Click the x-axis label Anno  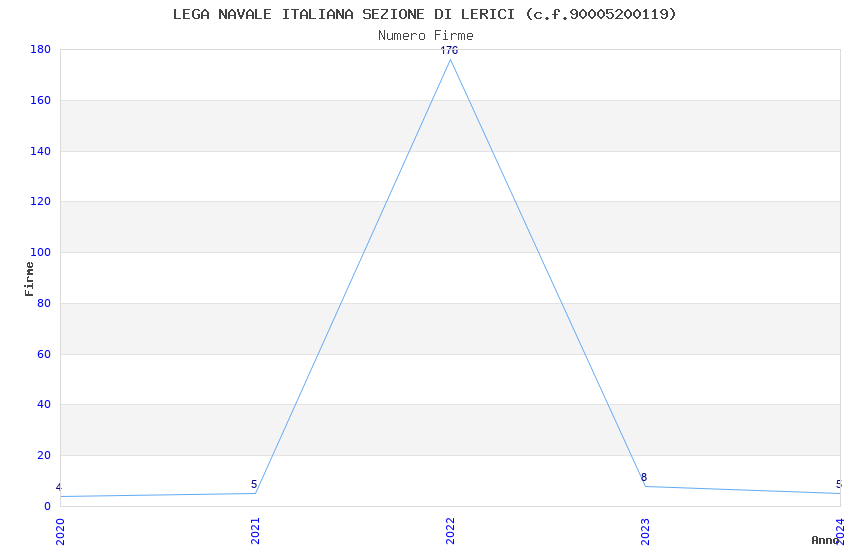(825, 540)
